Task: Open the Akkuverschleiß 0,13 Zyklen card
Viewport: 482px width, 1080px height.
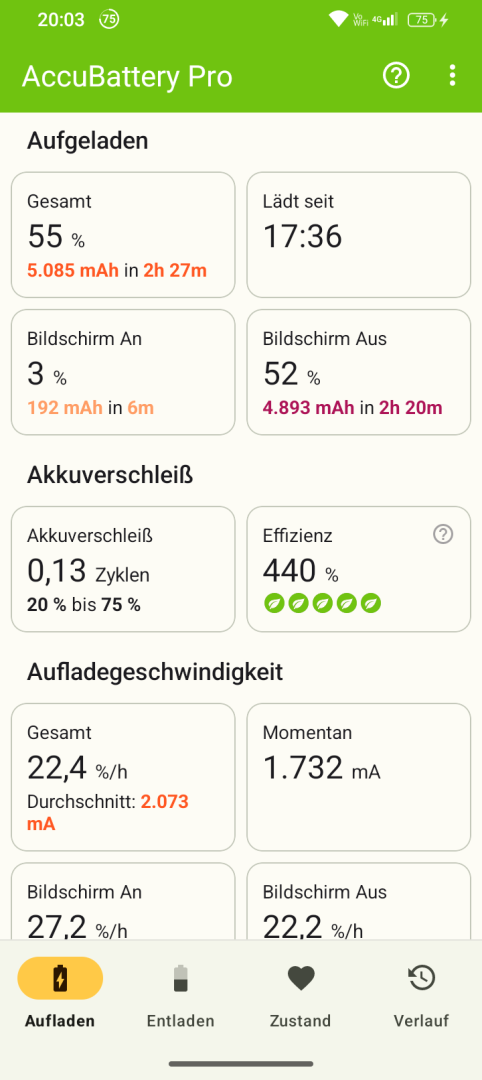Action: 123,569
